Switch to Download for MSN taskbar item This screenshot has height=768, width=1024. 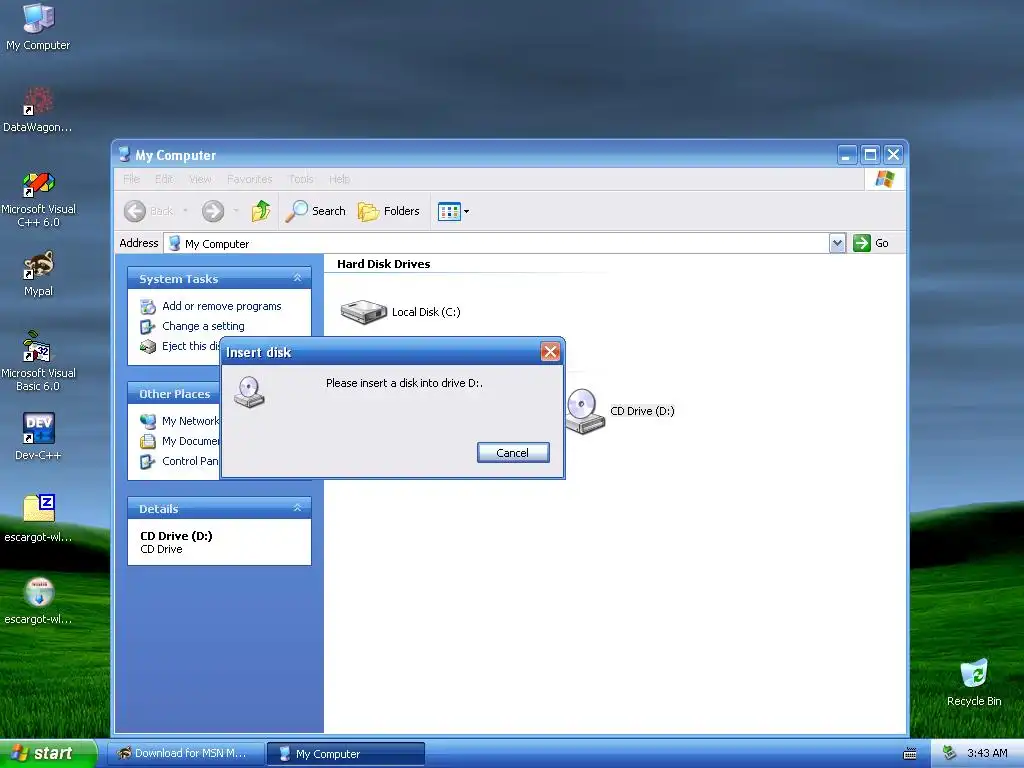click(x=185, y=754)
